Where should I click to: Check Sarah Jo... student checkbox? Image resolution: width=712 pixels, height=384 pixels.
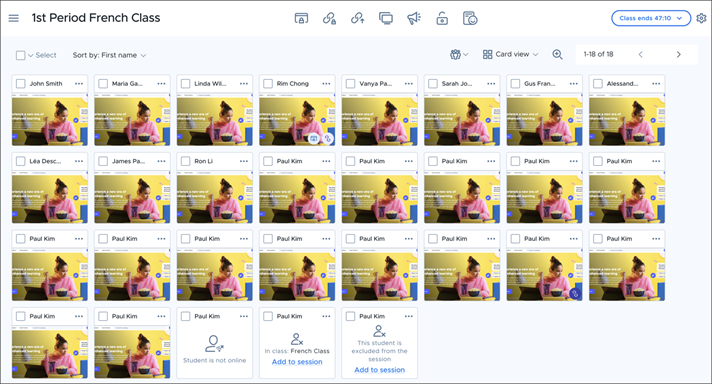point(433,84)
